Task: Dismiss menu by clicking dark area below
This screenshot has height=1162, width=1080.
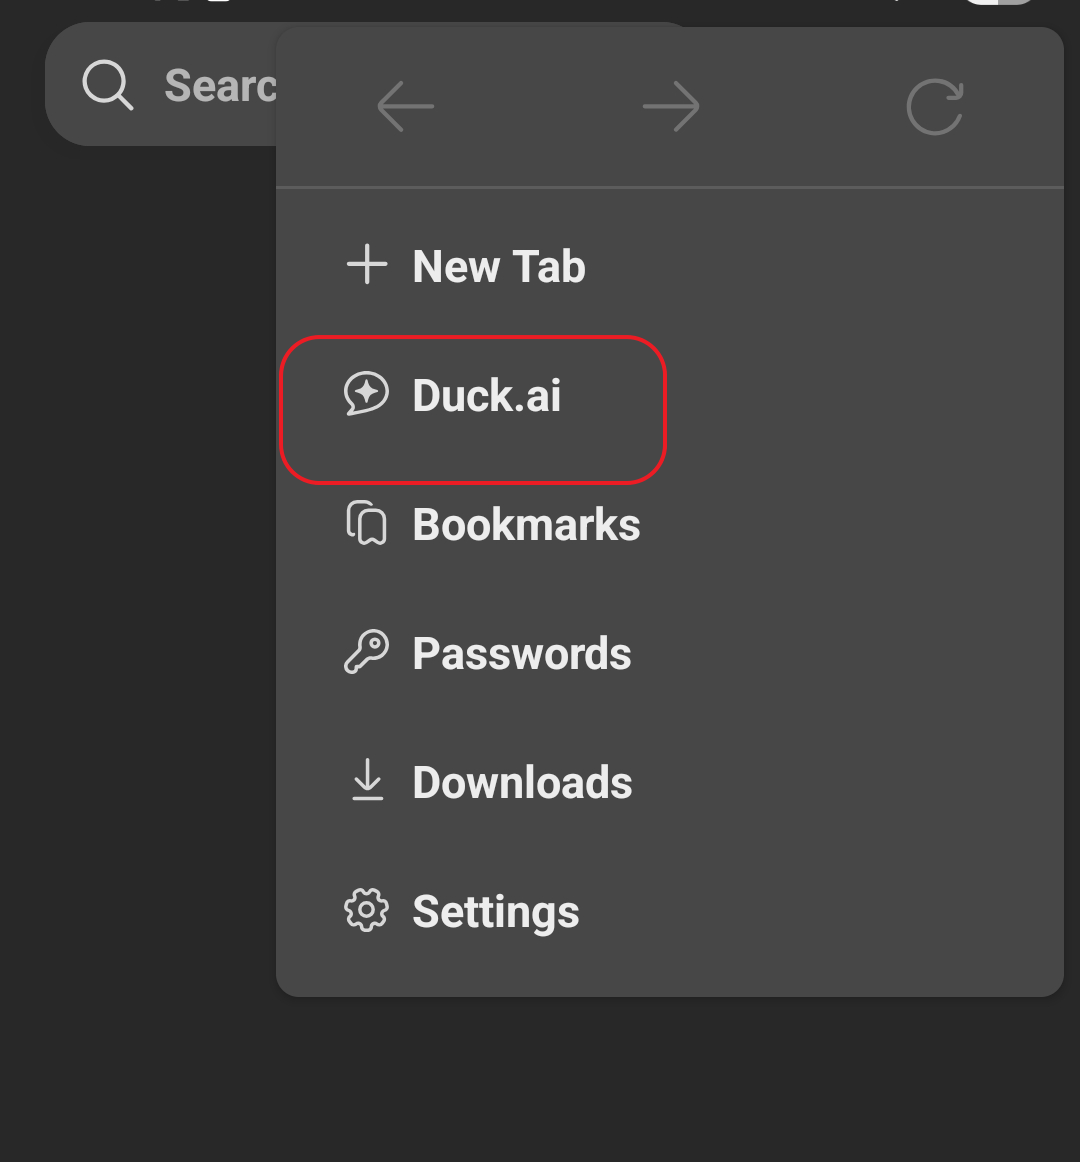Action: (540, 1080)
